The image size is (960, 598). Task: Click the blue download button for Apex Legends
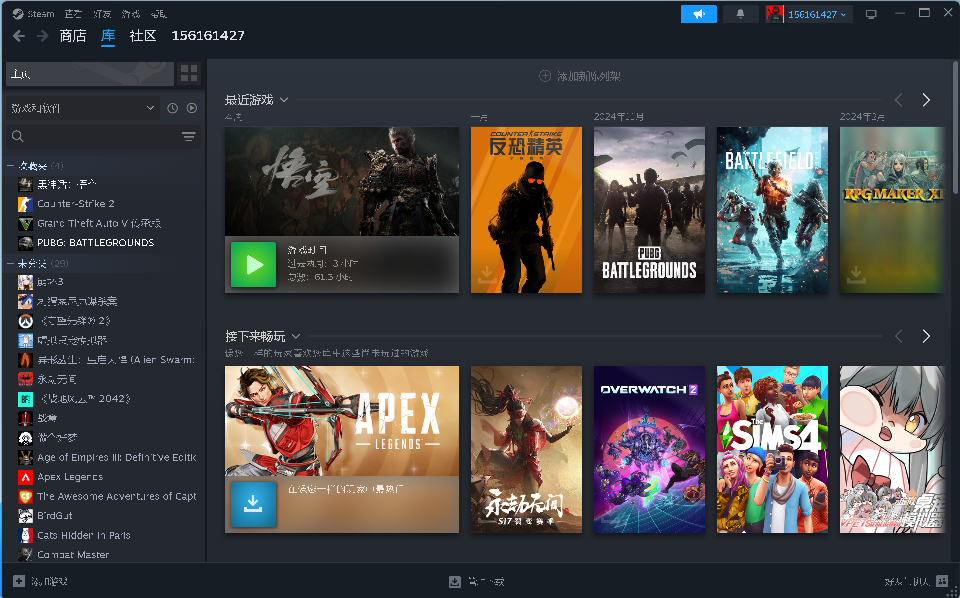(x=253, y=504)
